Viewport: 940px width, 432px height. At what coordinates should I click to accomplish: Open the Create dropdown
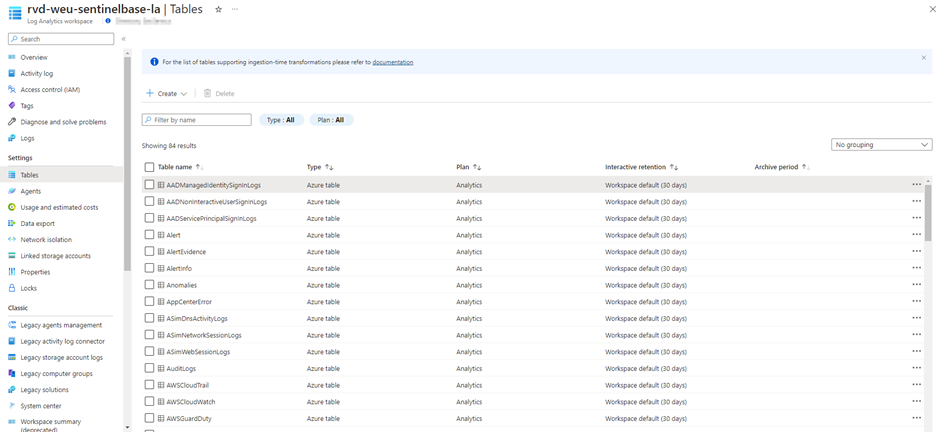click(167, 93)
